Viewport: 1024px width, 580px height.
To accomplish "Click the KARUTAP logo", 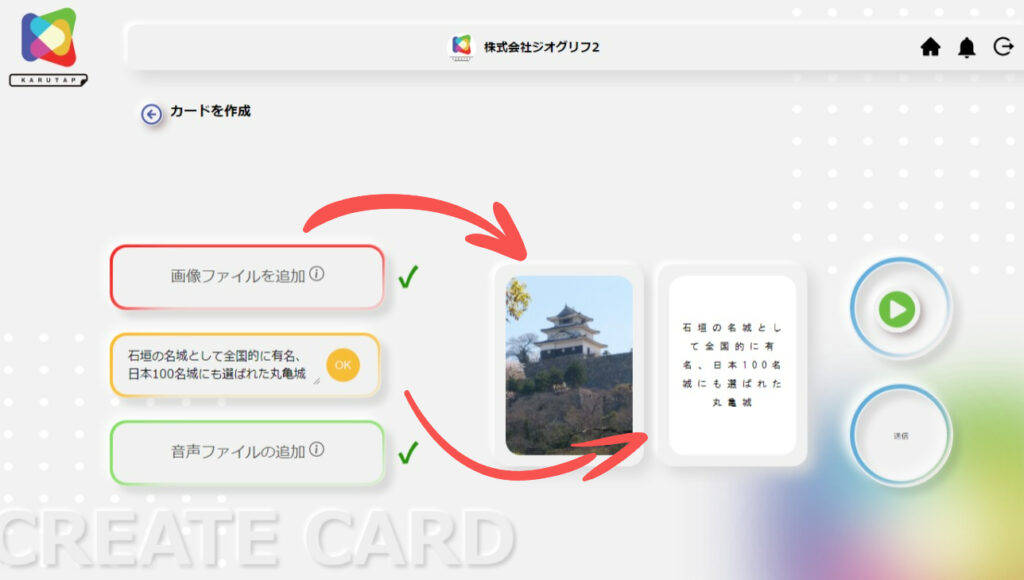I will click(48, 47).
